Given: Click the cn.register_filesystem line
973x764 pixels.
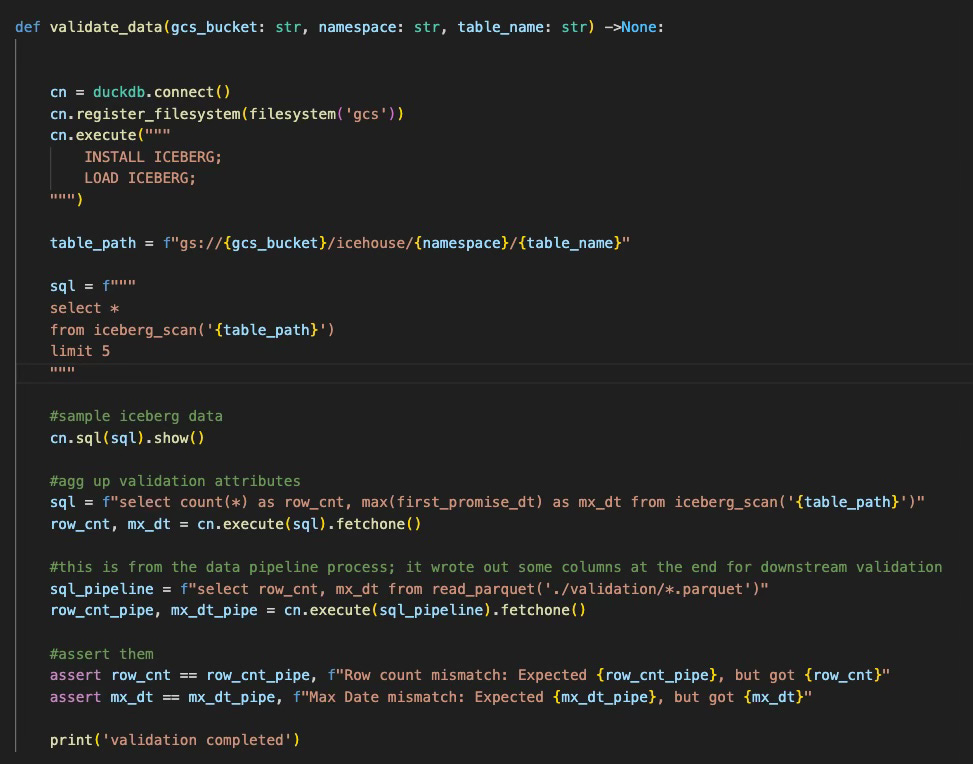Looking at the screenshot, I should (x=227, y=114).
